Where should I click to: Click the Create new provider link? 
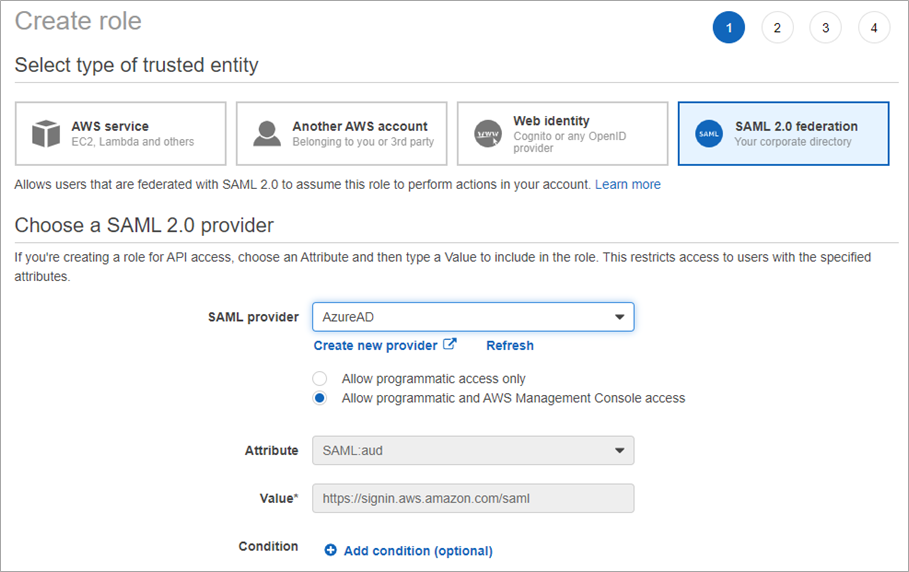point(375,345)
